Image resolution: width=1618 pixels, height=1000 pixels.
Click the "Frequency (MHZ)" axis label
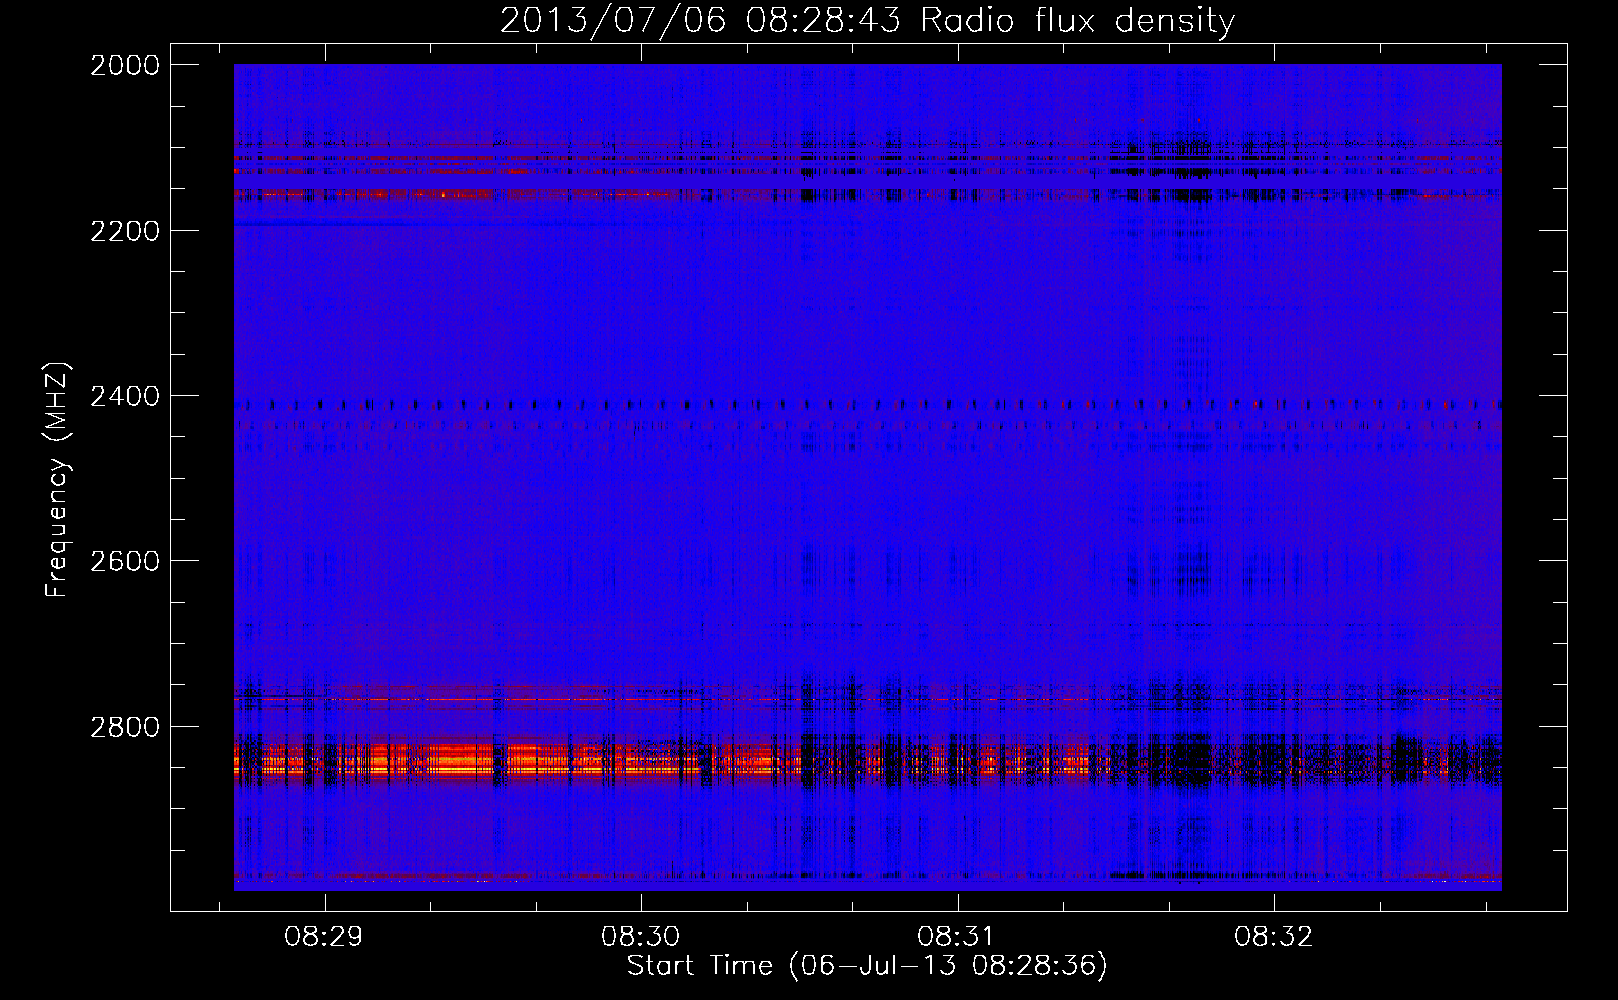click(x=58, y=480)
